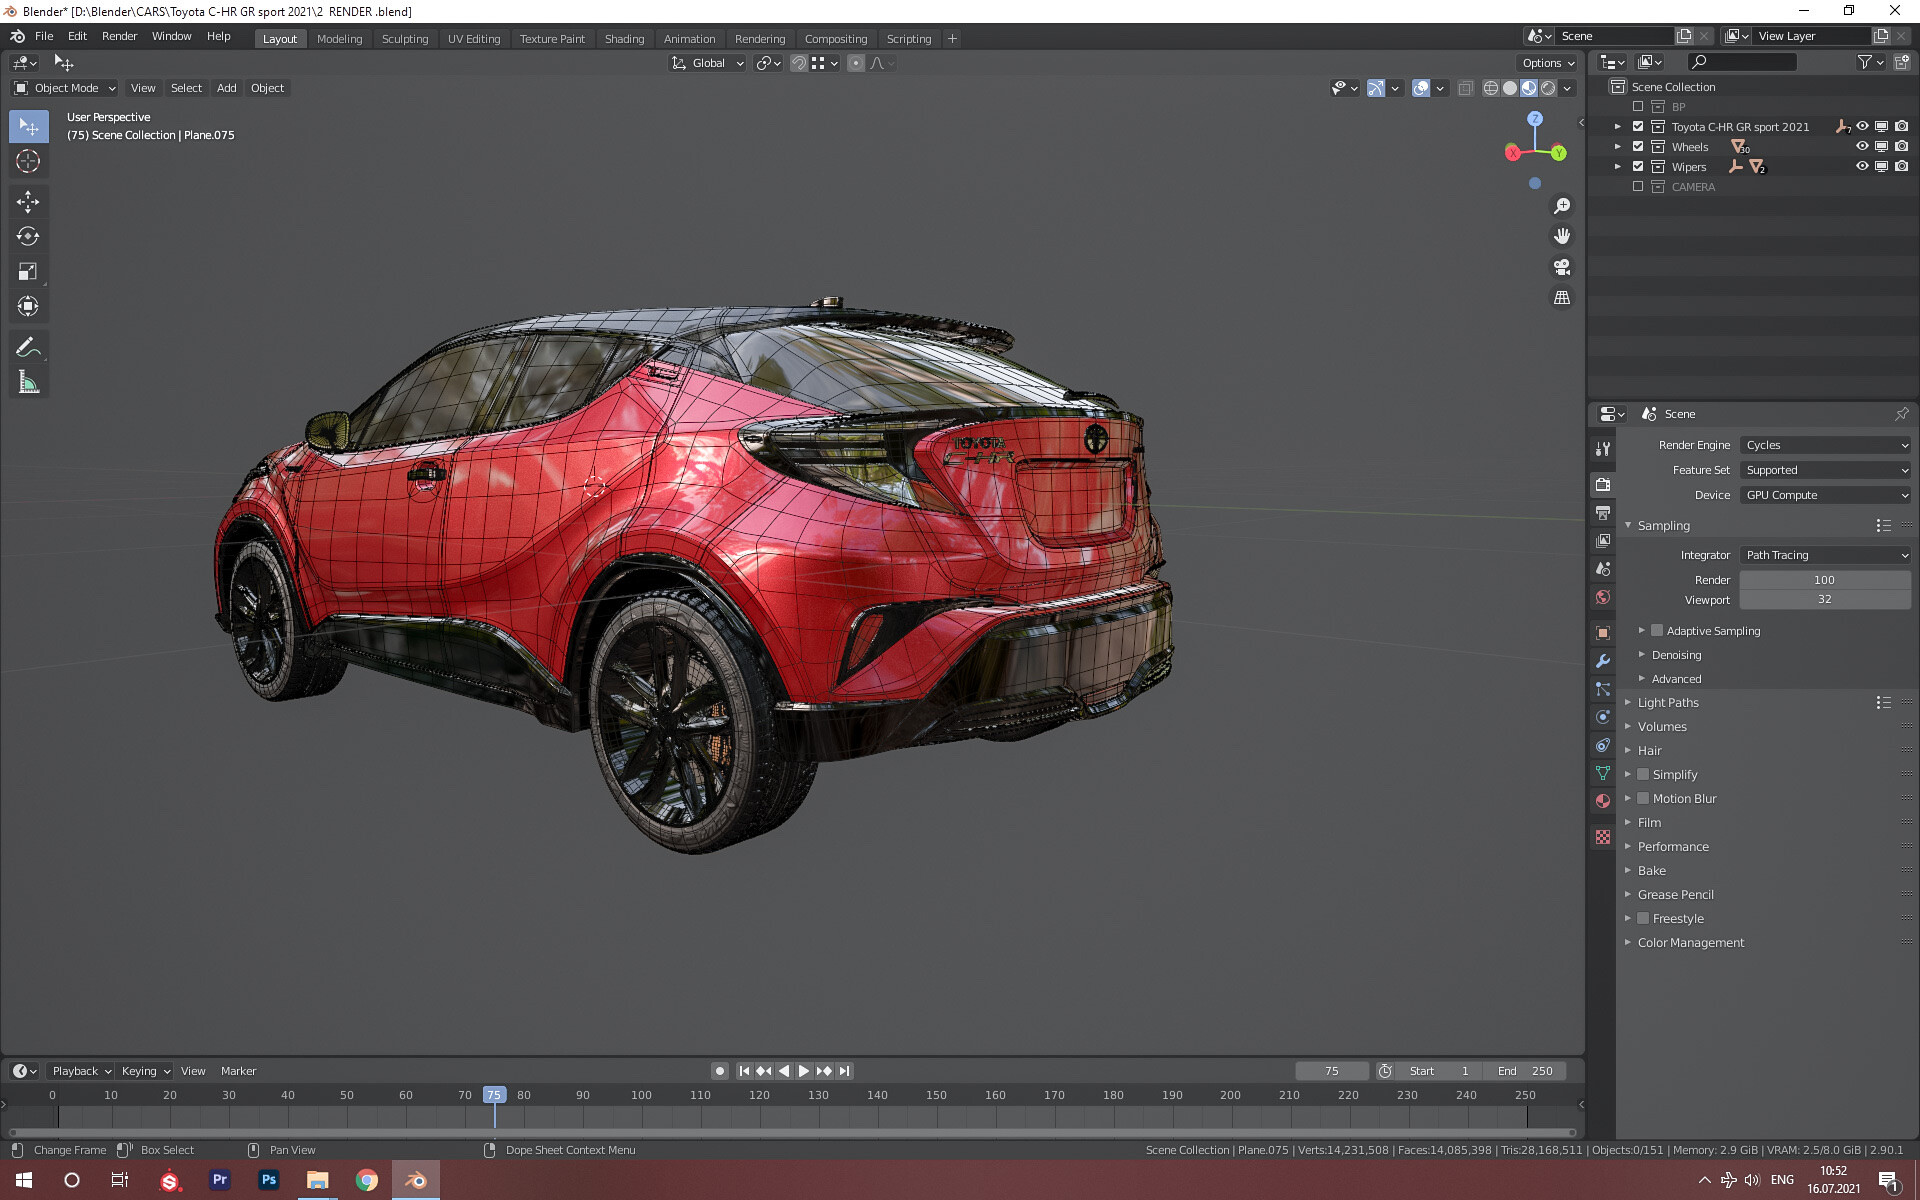Click the Play animation button
The height and width of the screenshot is (1200, 1920).
tap(803, 1071)
